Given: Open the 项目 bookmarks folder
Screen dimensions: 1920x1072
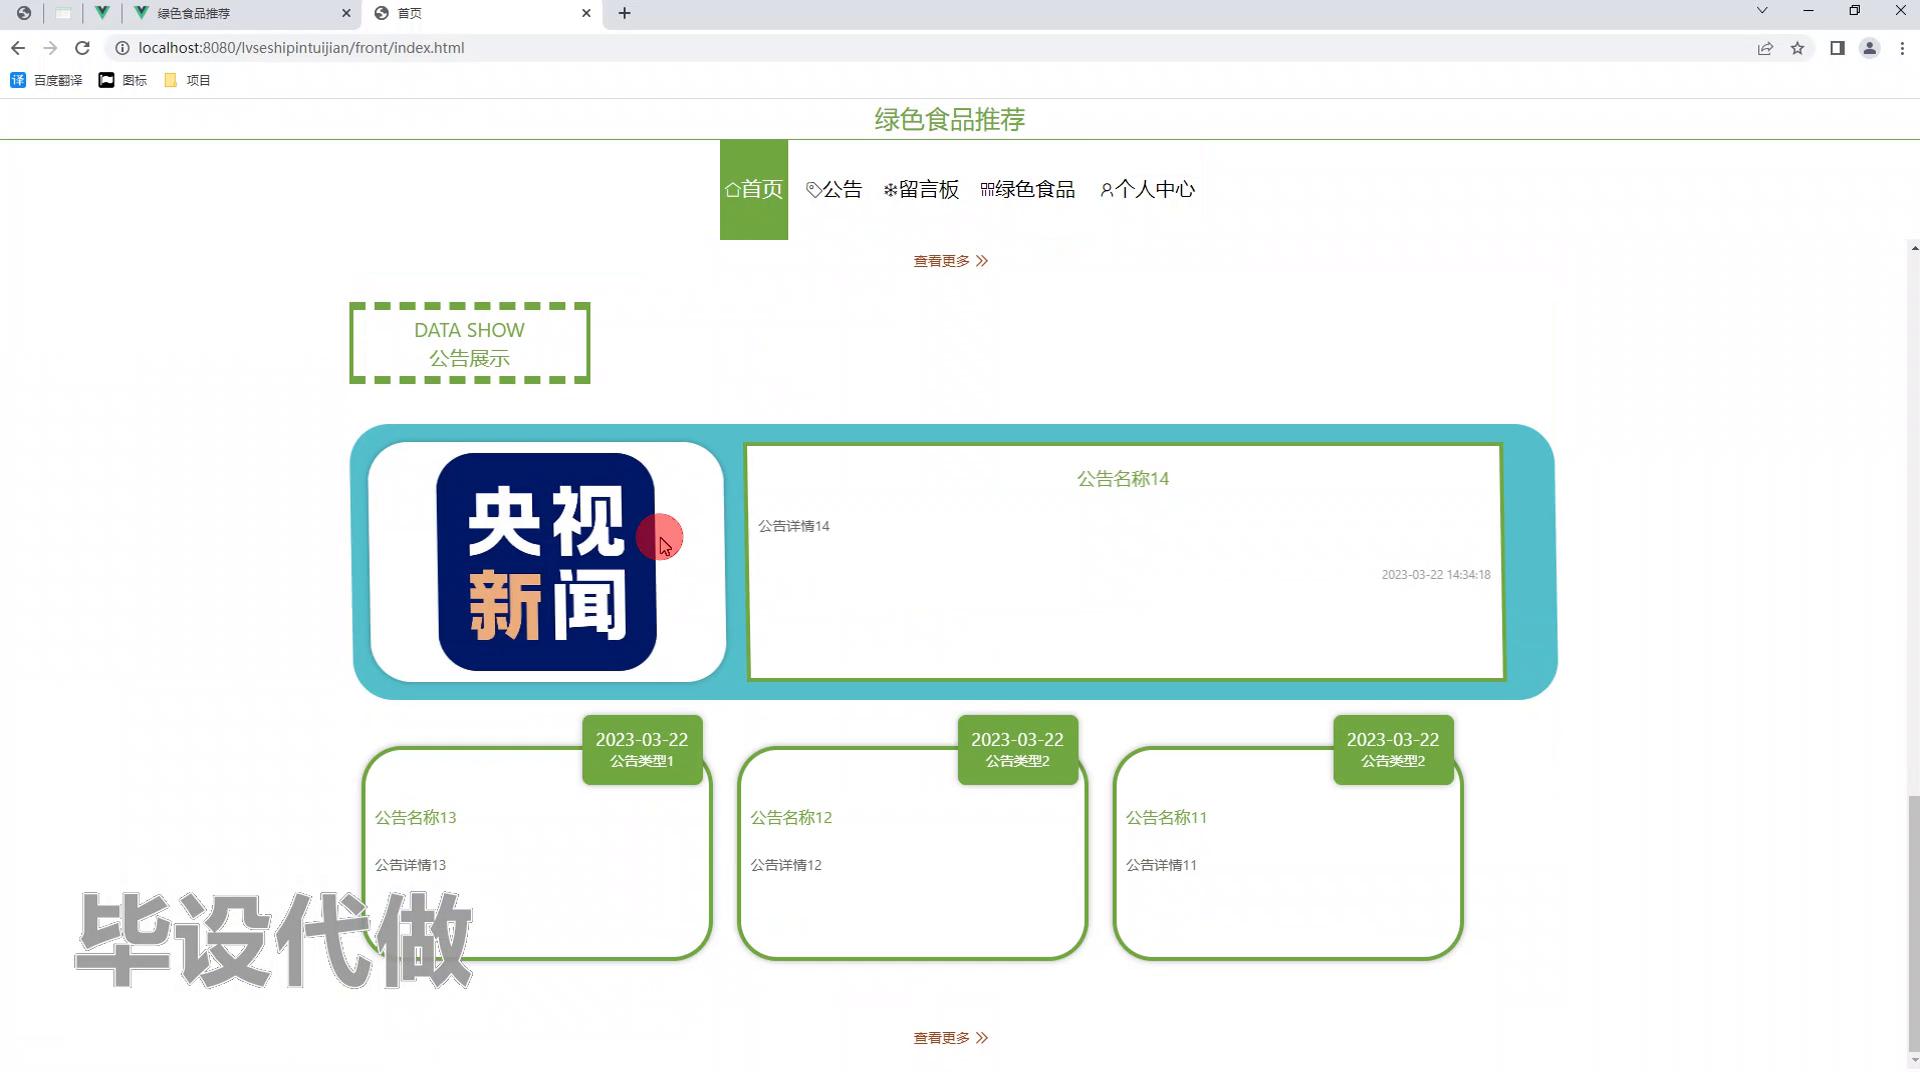Looking at the screenshot, I should (187, 80).
